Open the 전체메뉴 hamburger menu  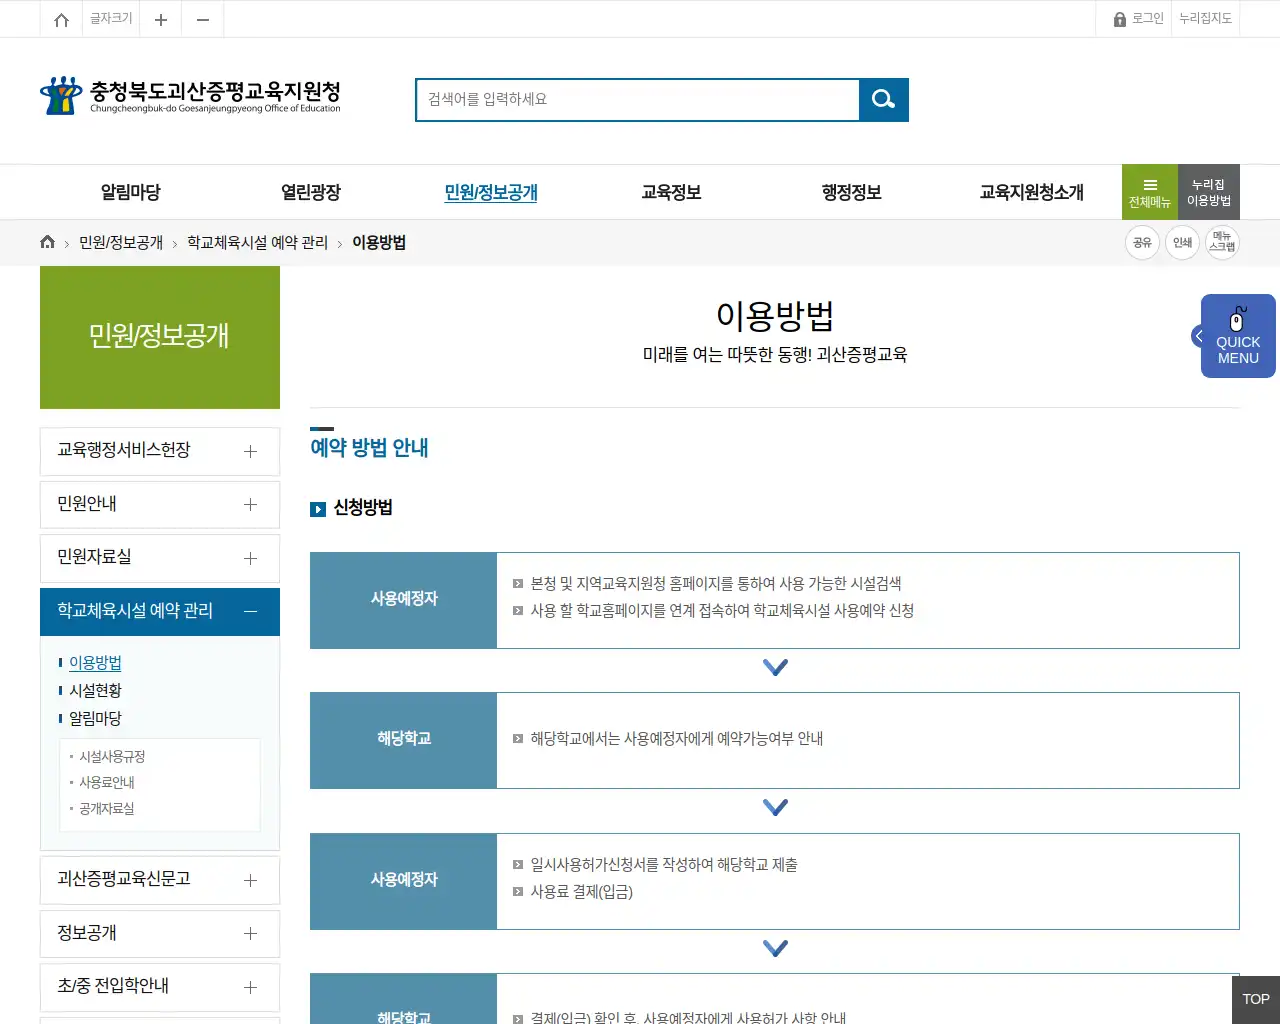click(x=1150, y=192)
